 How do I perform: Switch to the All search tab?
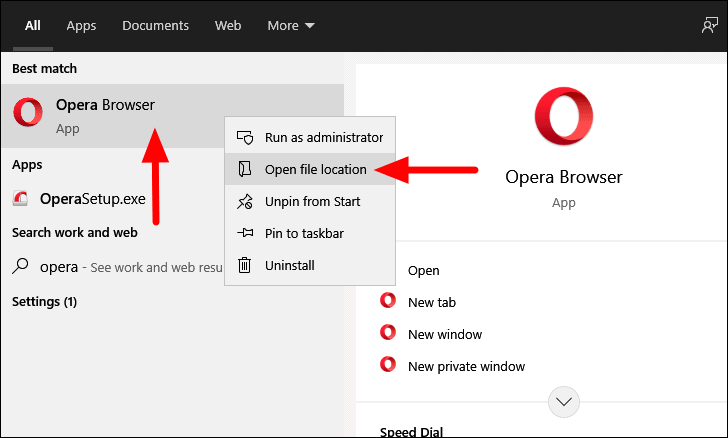pos(32,26)
